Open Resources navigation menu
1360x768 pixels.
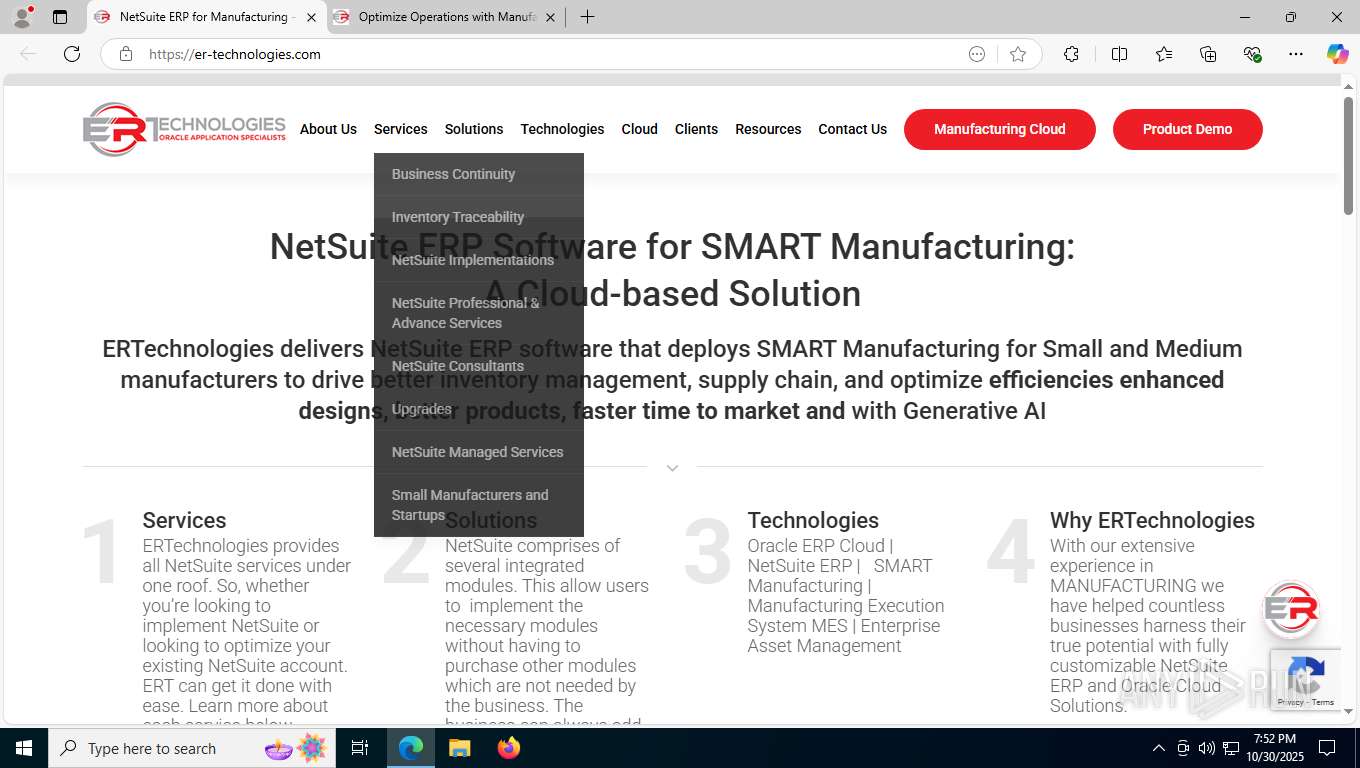768,129
